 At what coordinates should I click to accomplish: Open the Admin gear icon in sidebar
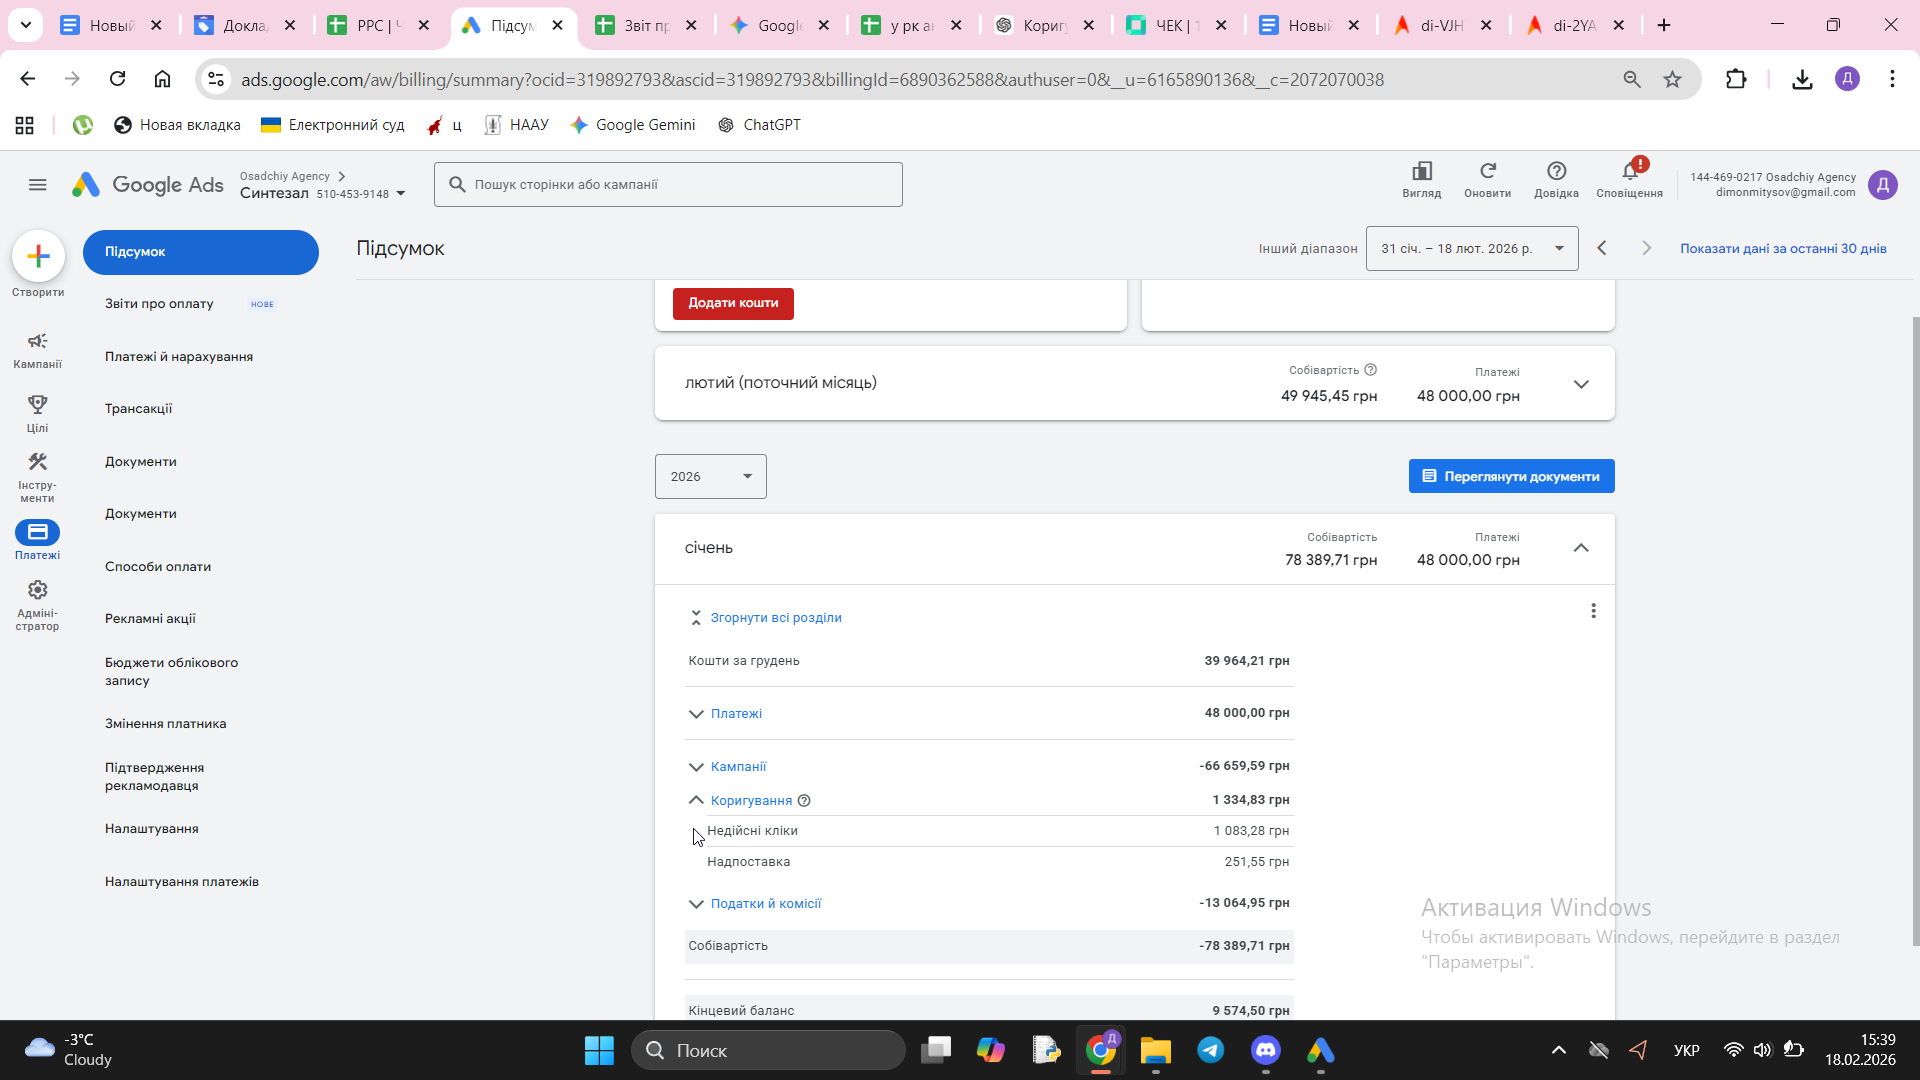[37, 591]
